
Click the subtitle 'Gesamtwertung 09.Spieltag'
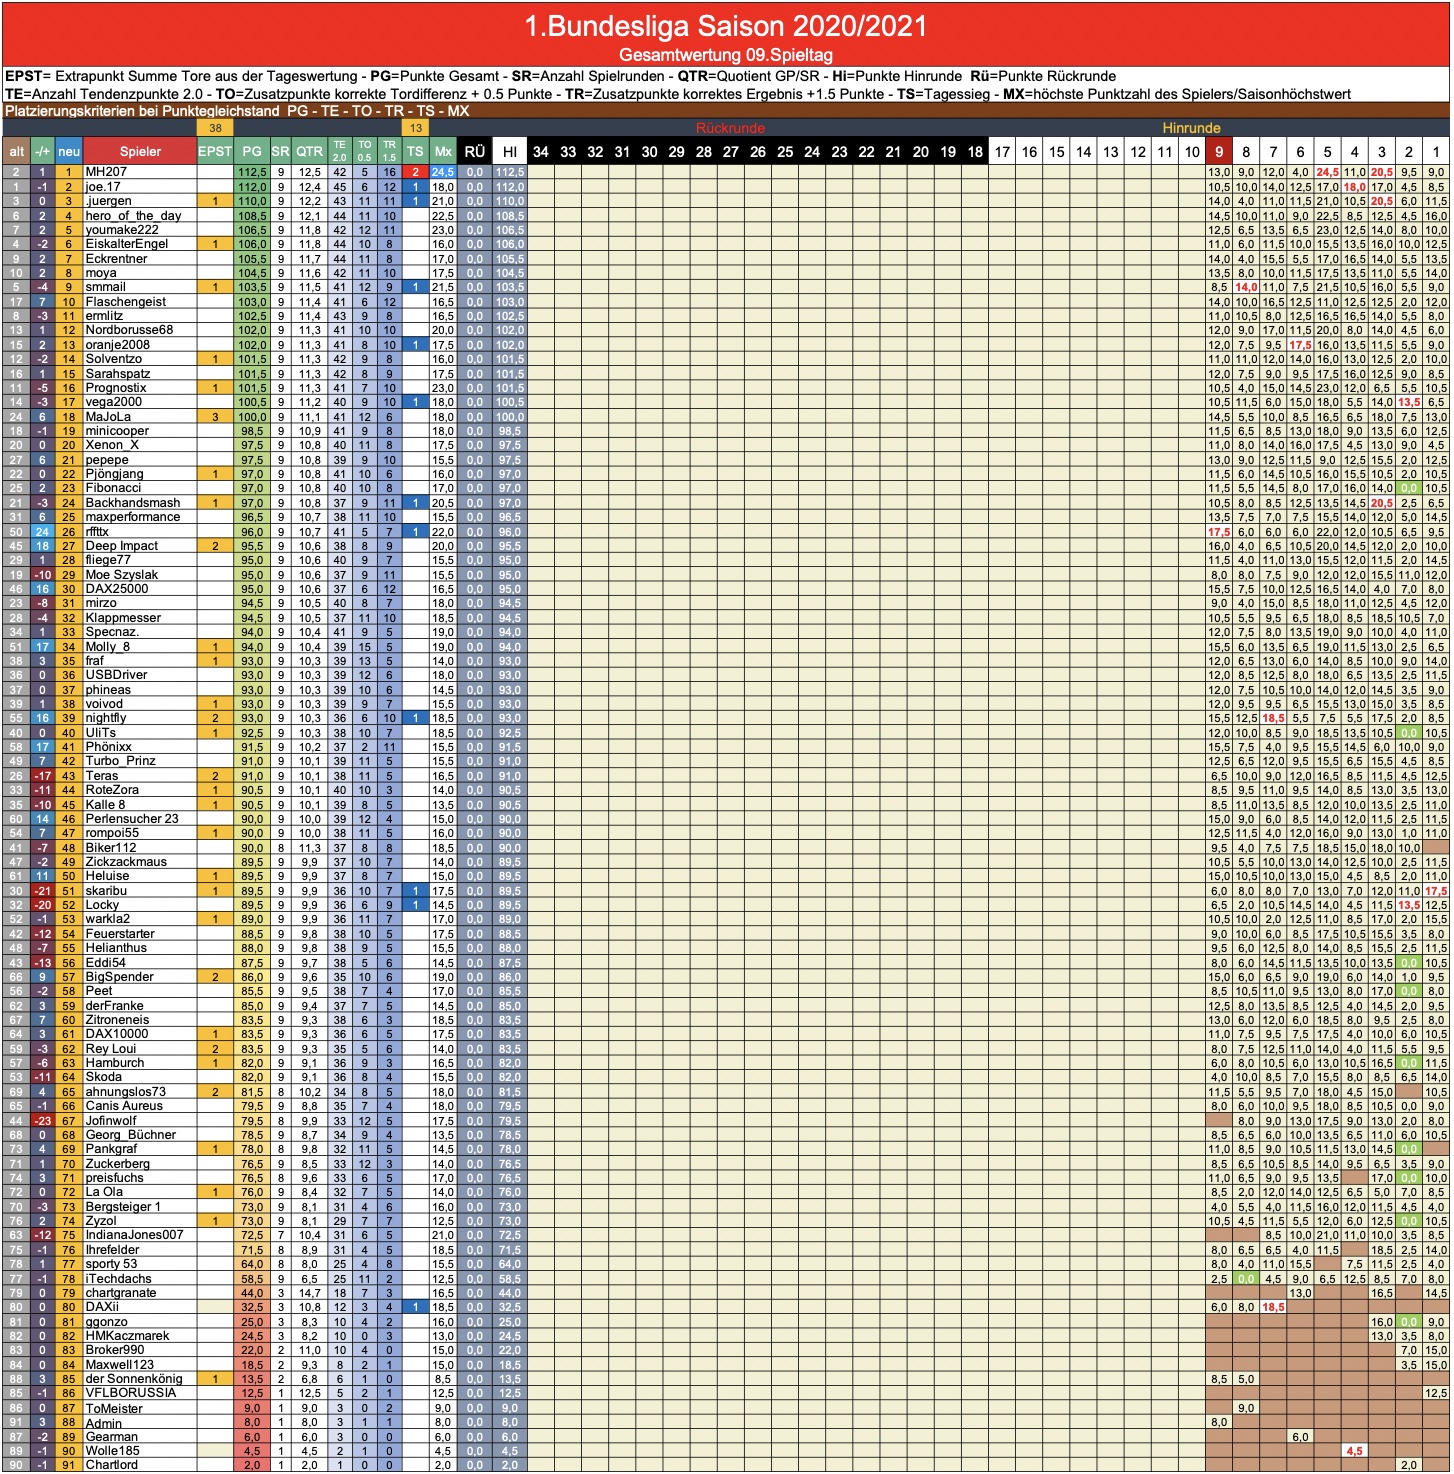point(726,54)
